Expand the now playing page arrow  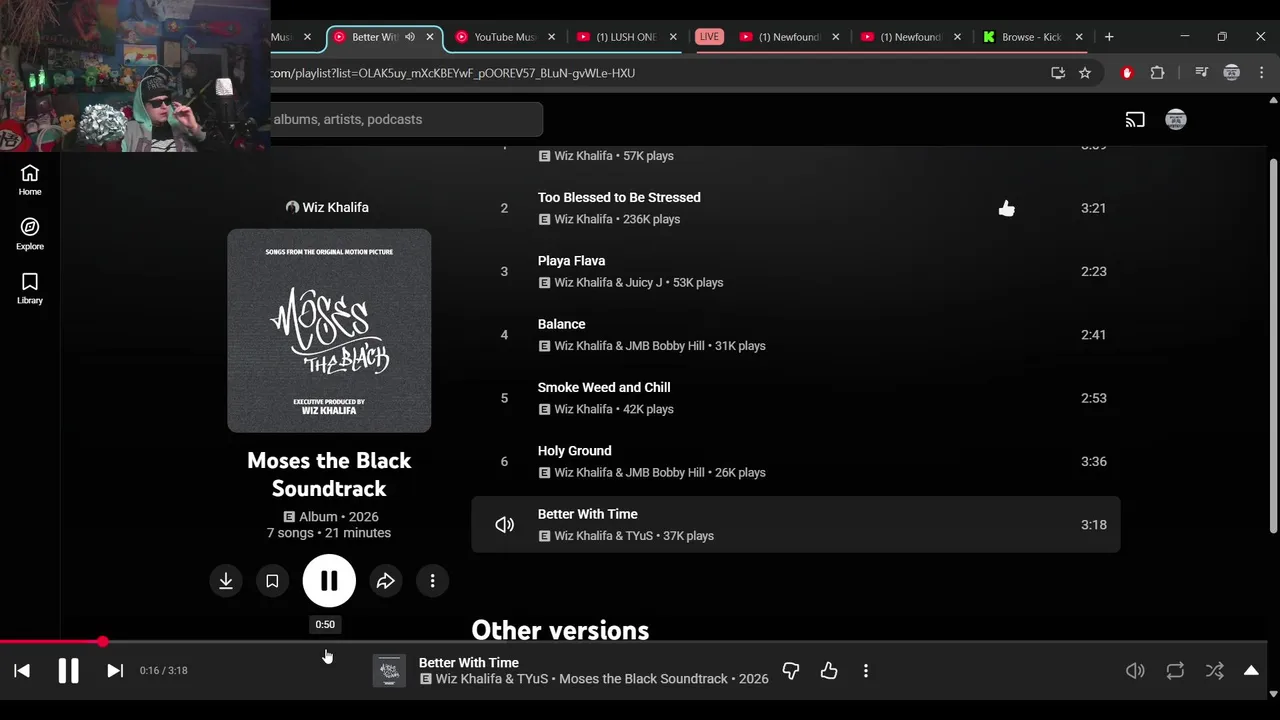[1251, 671]
